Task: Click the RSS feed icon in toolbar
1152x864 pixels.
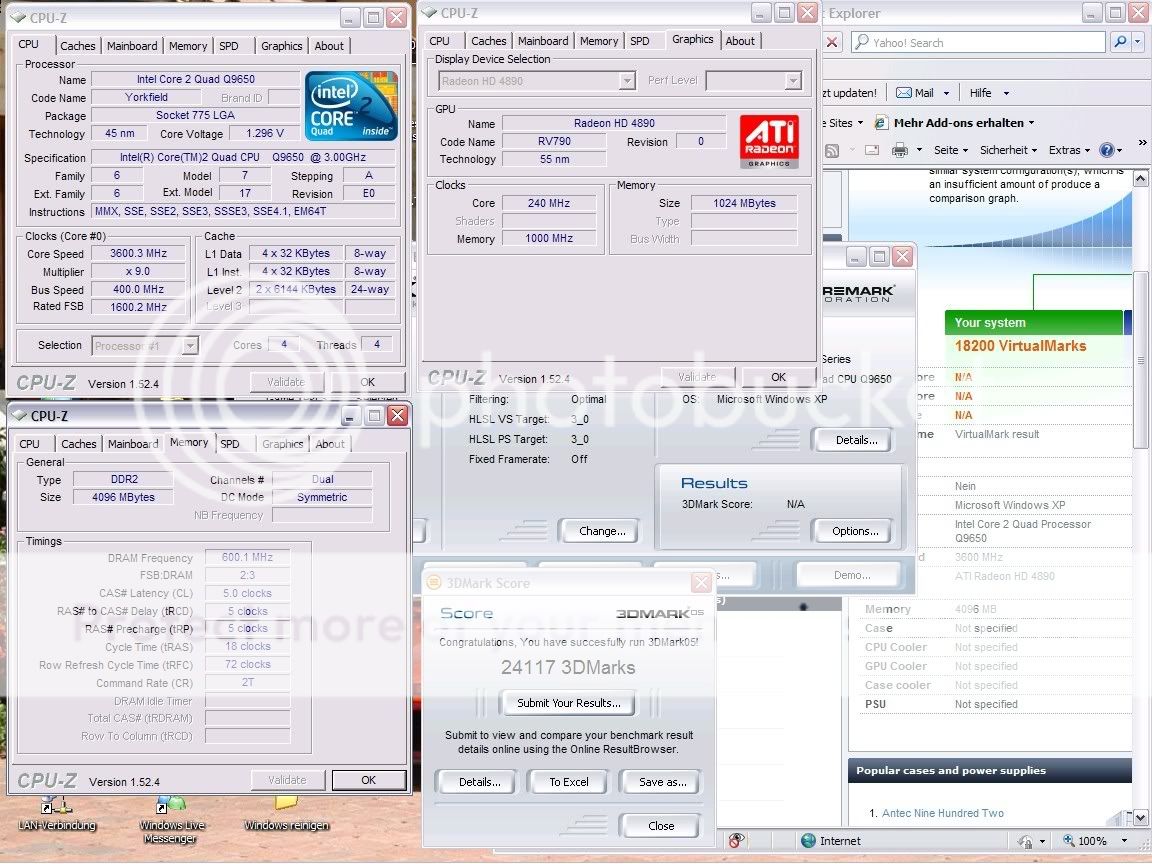Action: (831, 150)
